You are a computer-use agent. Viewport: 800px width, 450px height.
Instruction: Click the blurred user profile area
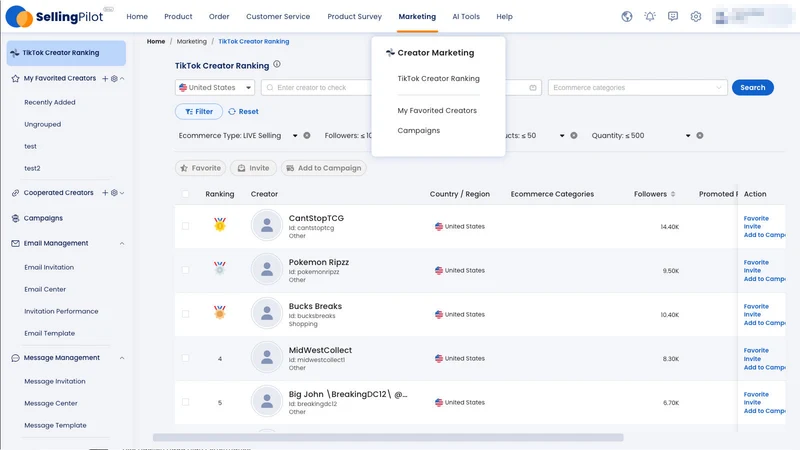tap(754, 16)
